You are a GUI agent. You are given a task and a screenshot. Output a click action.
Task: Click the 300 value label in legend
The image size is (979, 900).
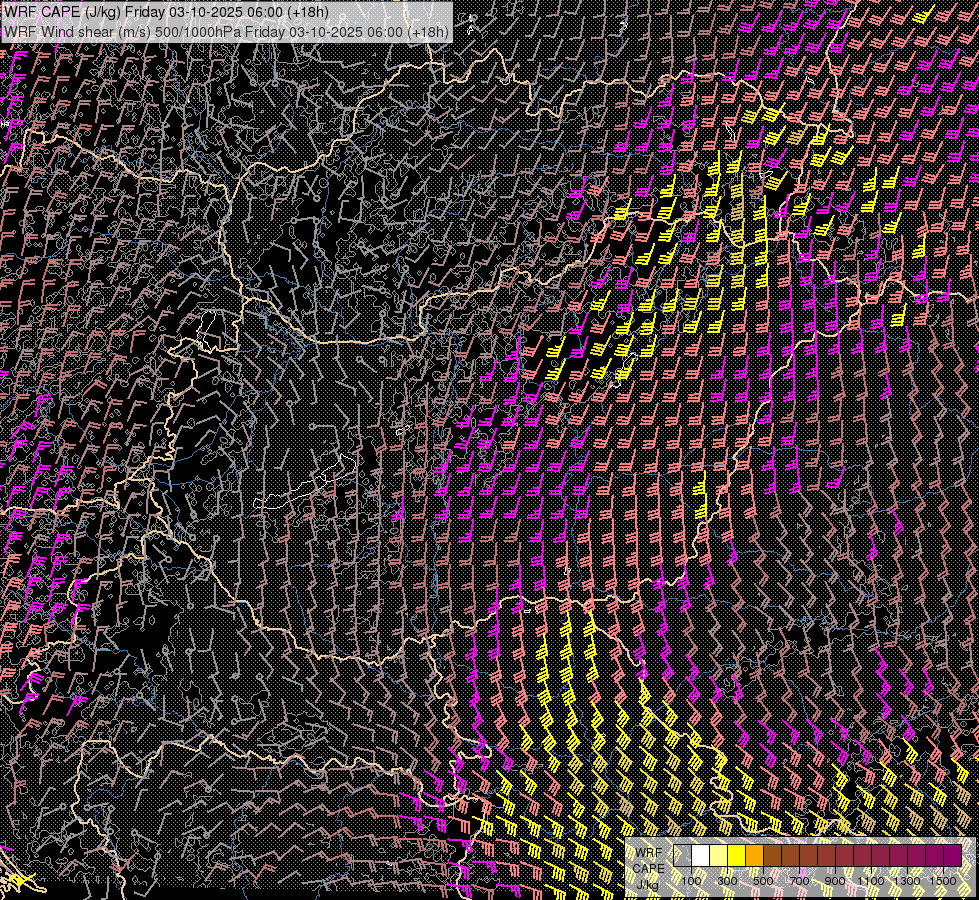click(x=727, y=880)
